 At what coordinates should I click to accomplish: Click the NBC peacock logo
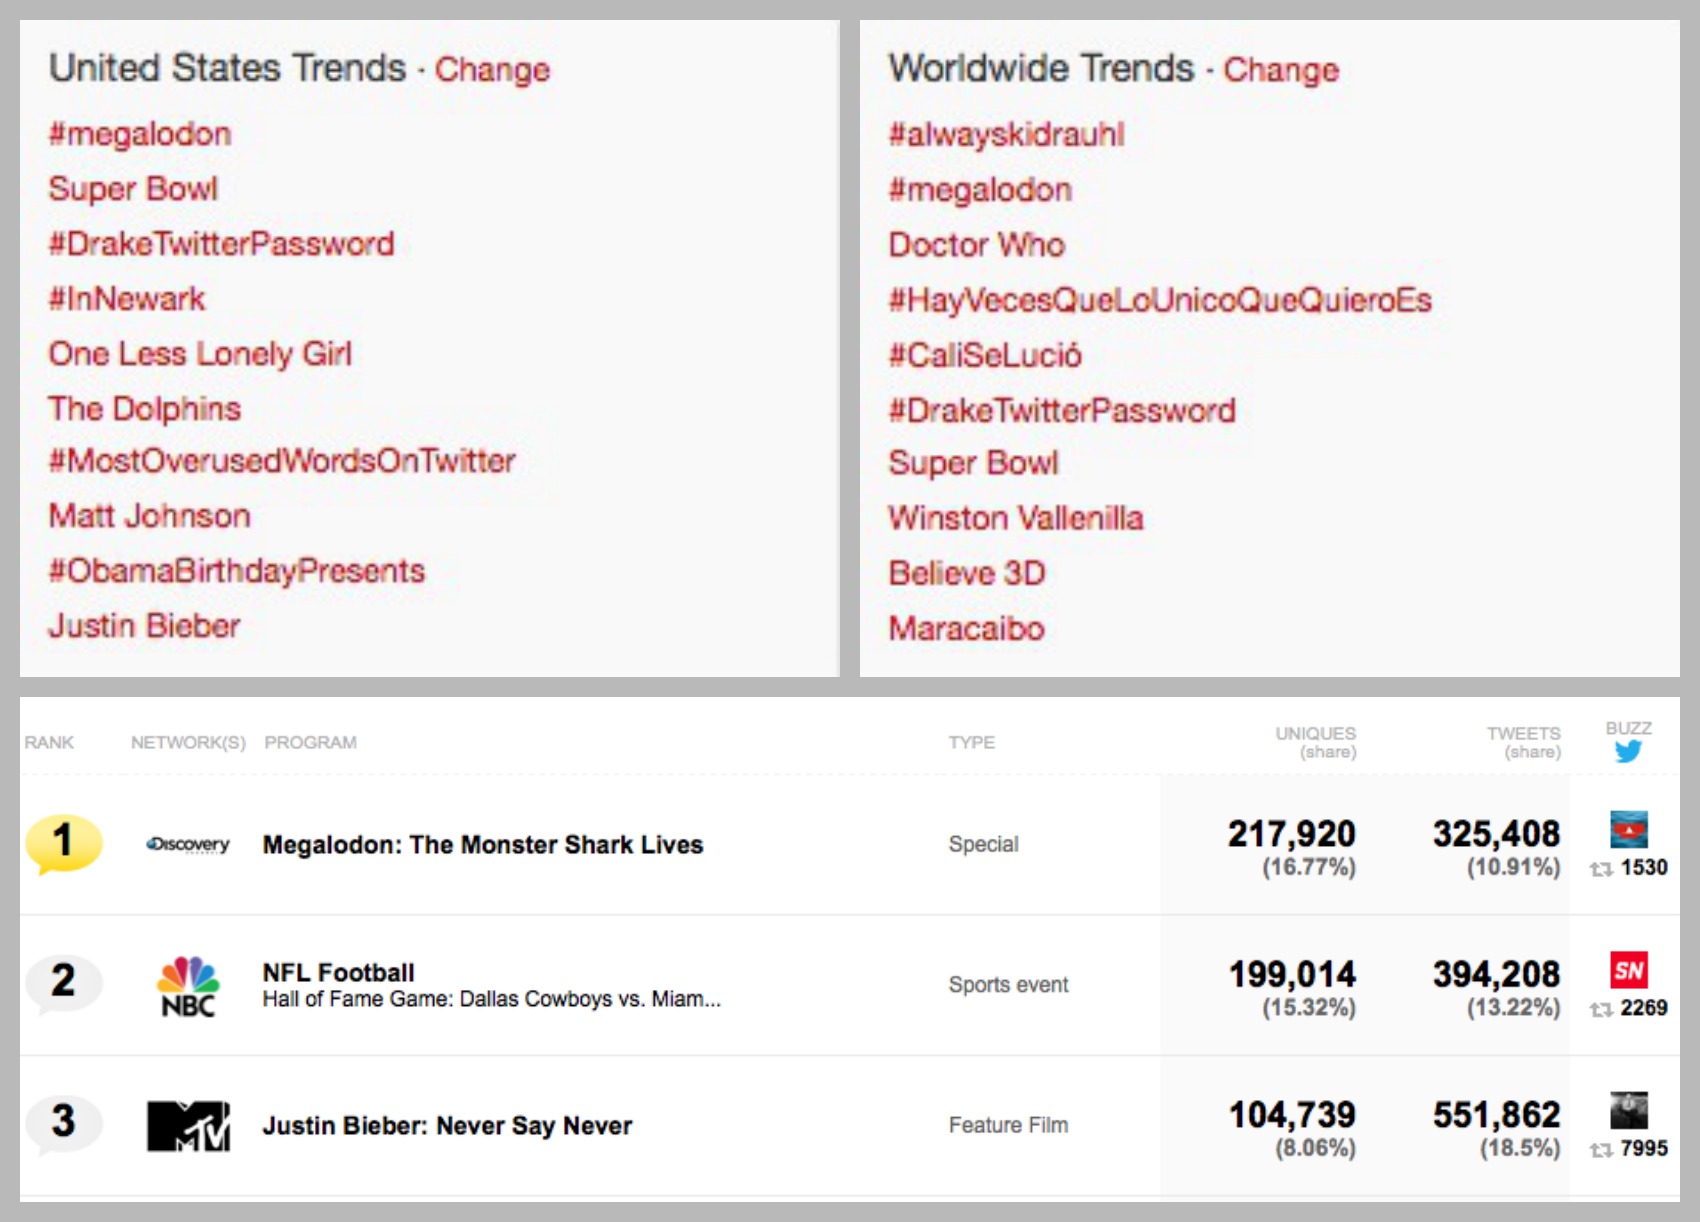(188, 986)
